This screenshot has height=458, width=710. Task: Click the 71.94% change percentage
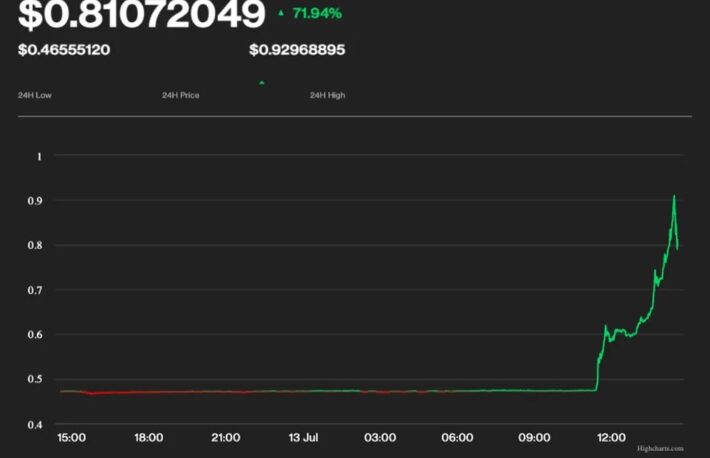(x=317, y=13)
